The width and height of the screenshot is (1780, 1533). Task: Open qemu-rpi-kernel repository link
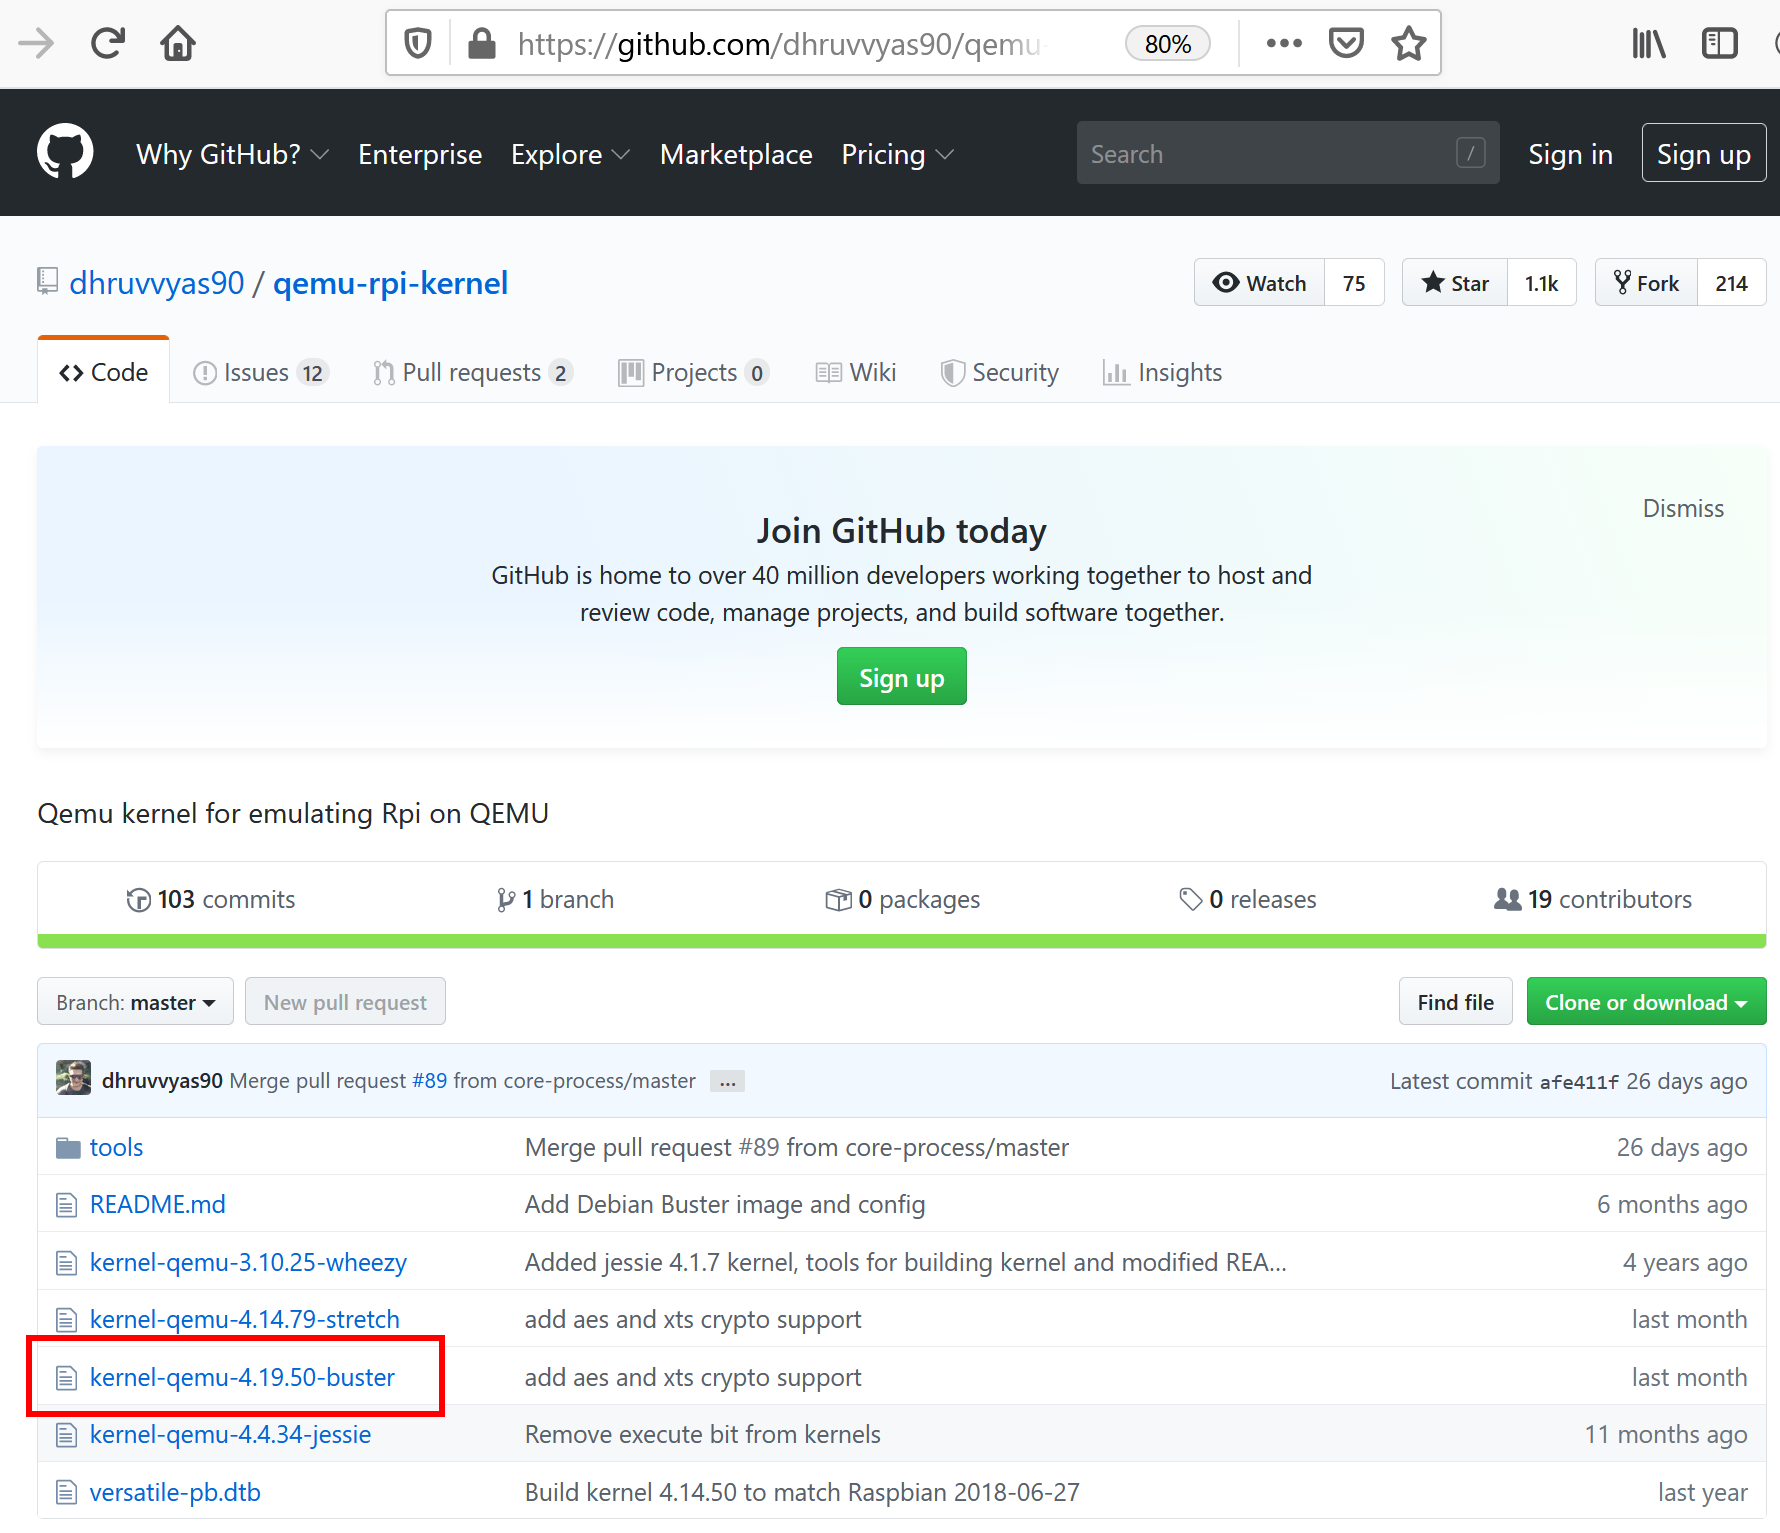point(390,283)
